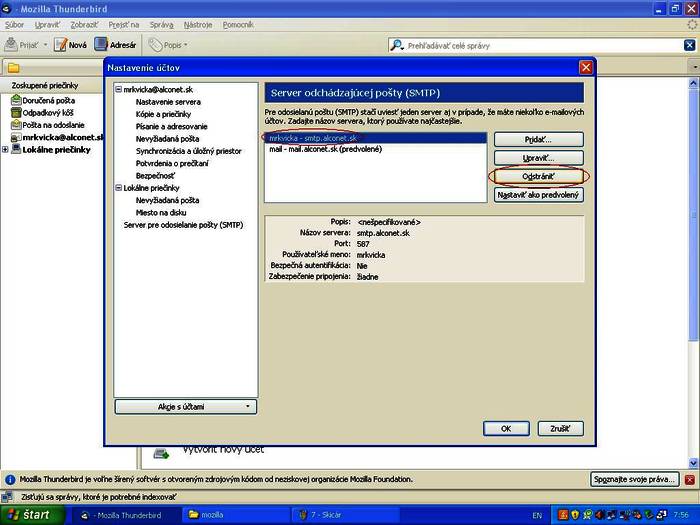700x525 pixels.
Task: Select Bezpečnosť in account tree
Action: pos(155,176)
